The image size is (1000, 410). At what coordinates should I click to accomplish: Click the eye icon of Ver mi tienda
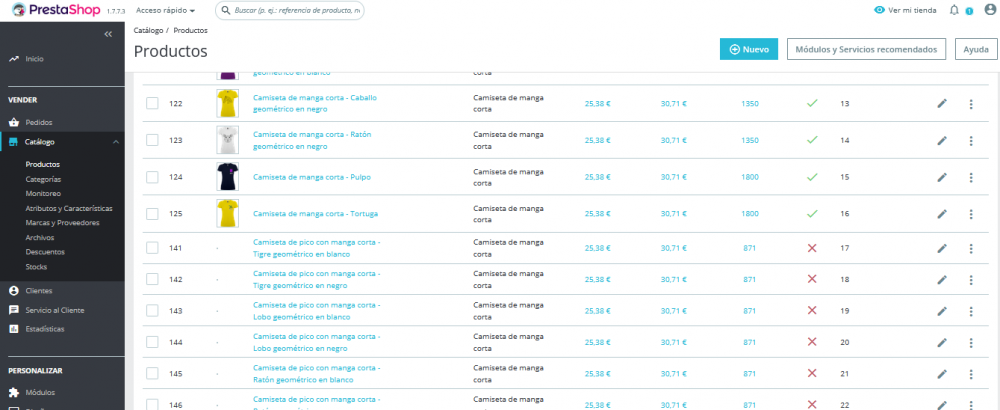879,10
